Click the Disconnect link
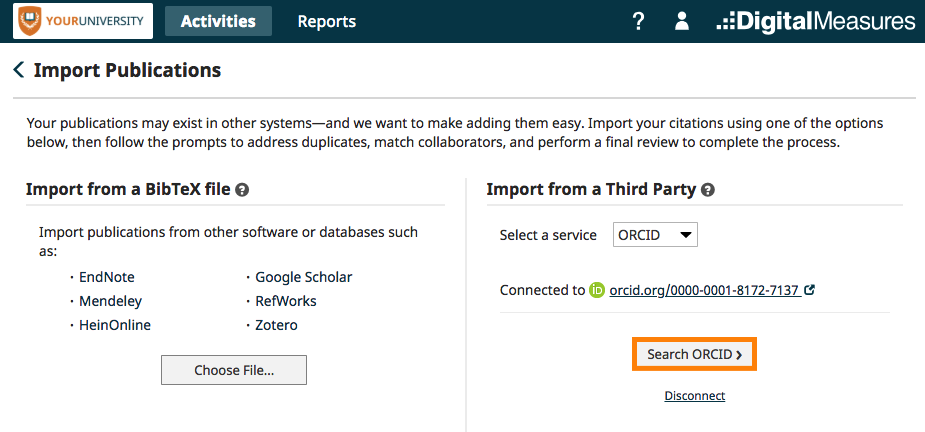 click(695, 396)
